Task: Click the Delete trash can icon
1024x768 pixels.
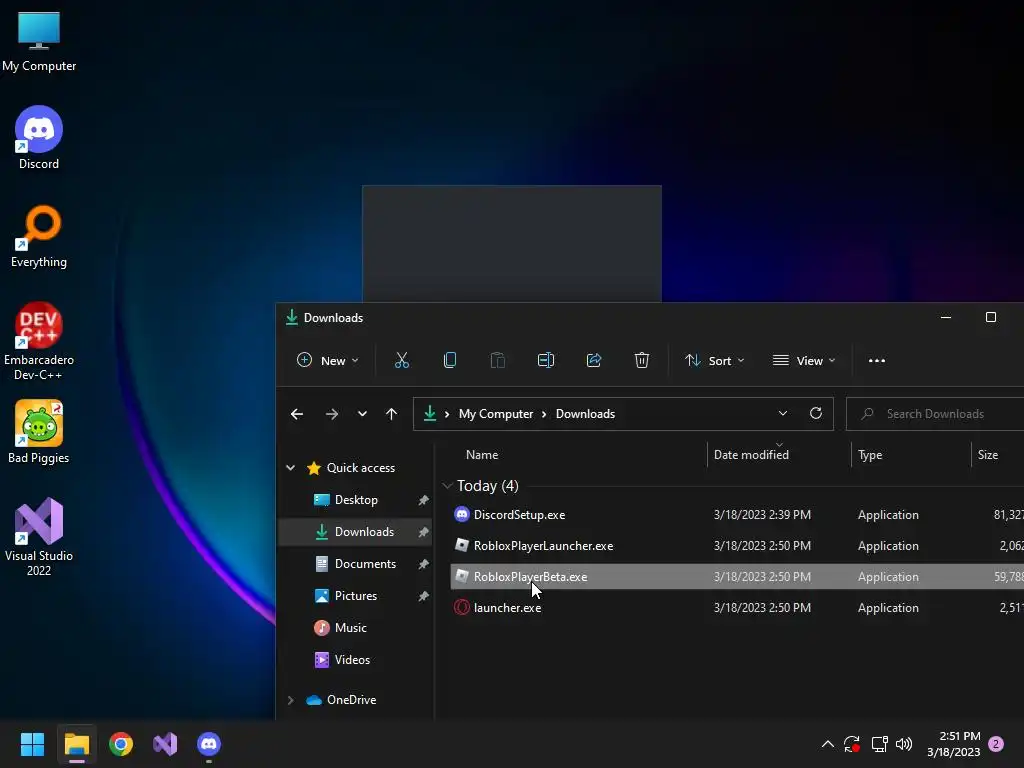Action: (642, 360)
